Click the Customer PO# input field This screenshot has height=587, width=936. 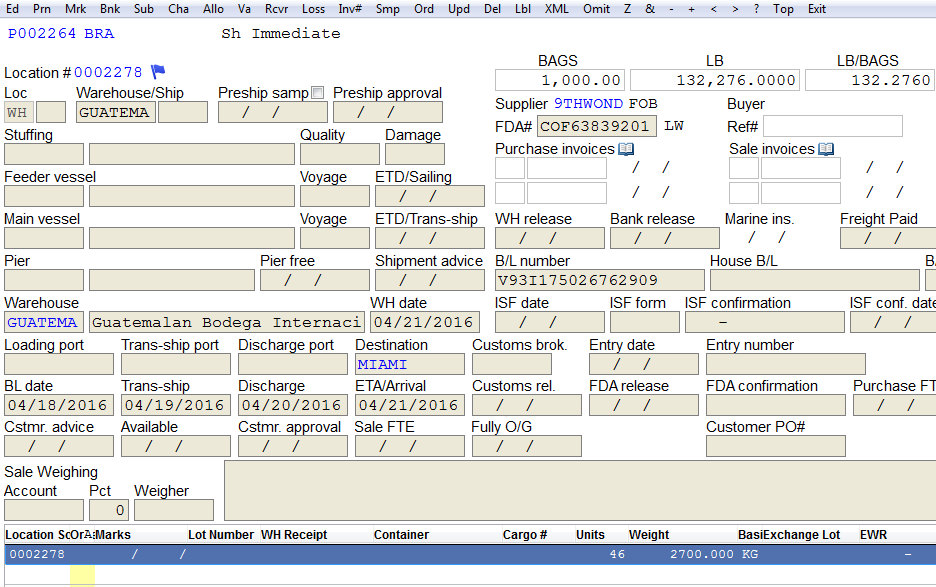pyautogui.click(x=775, y=446)
